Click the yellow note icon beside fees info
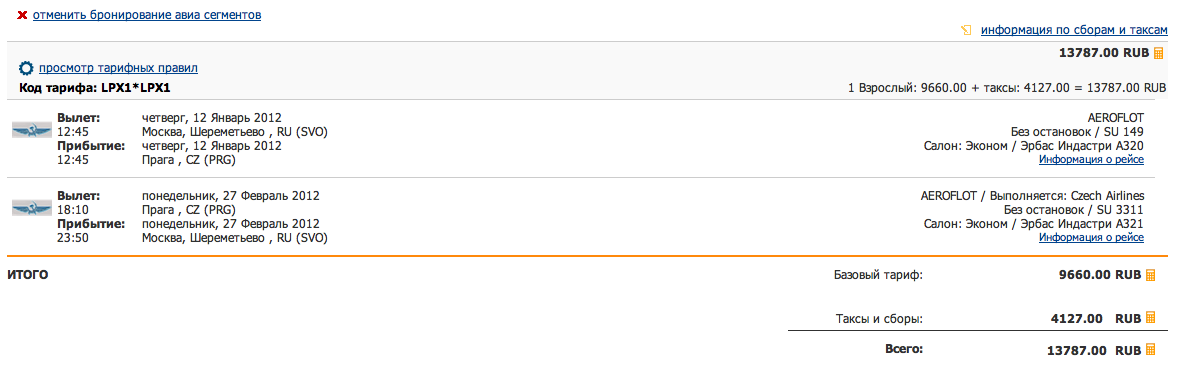Image resolution: width=1182 pixels, height=388 pixels. pyautogui.click(x=966, y=31)
